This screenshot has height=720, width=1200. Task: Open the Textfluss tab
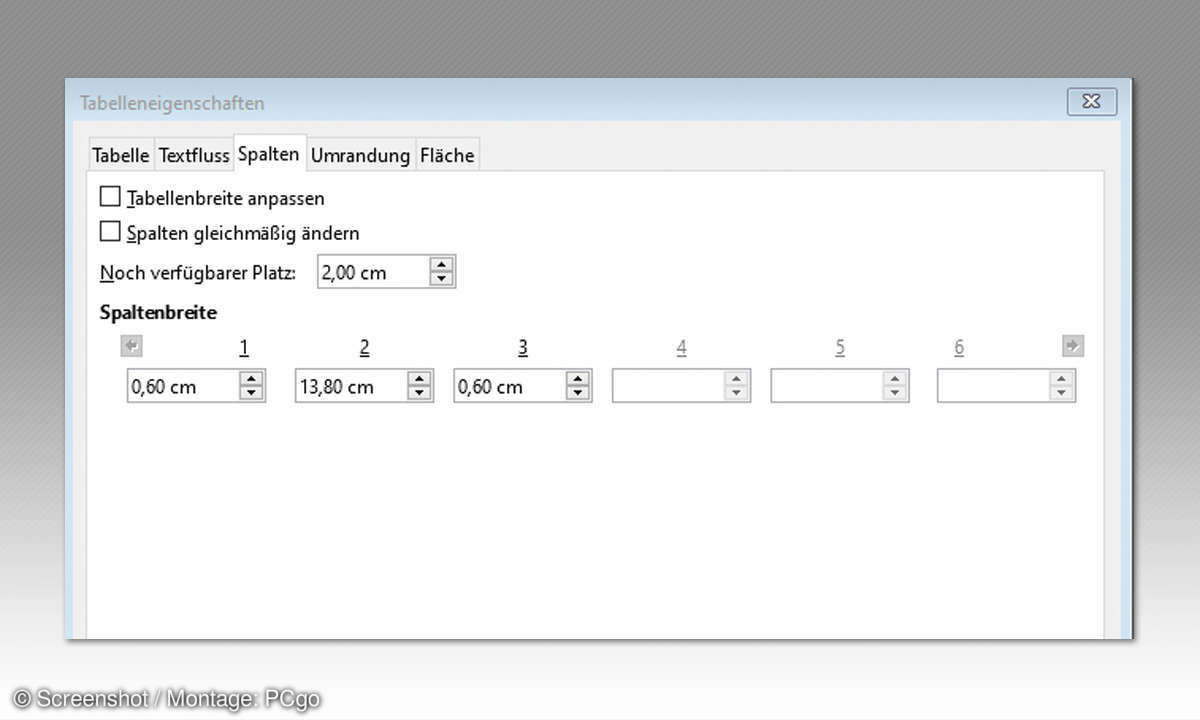point(194,155)
